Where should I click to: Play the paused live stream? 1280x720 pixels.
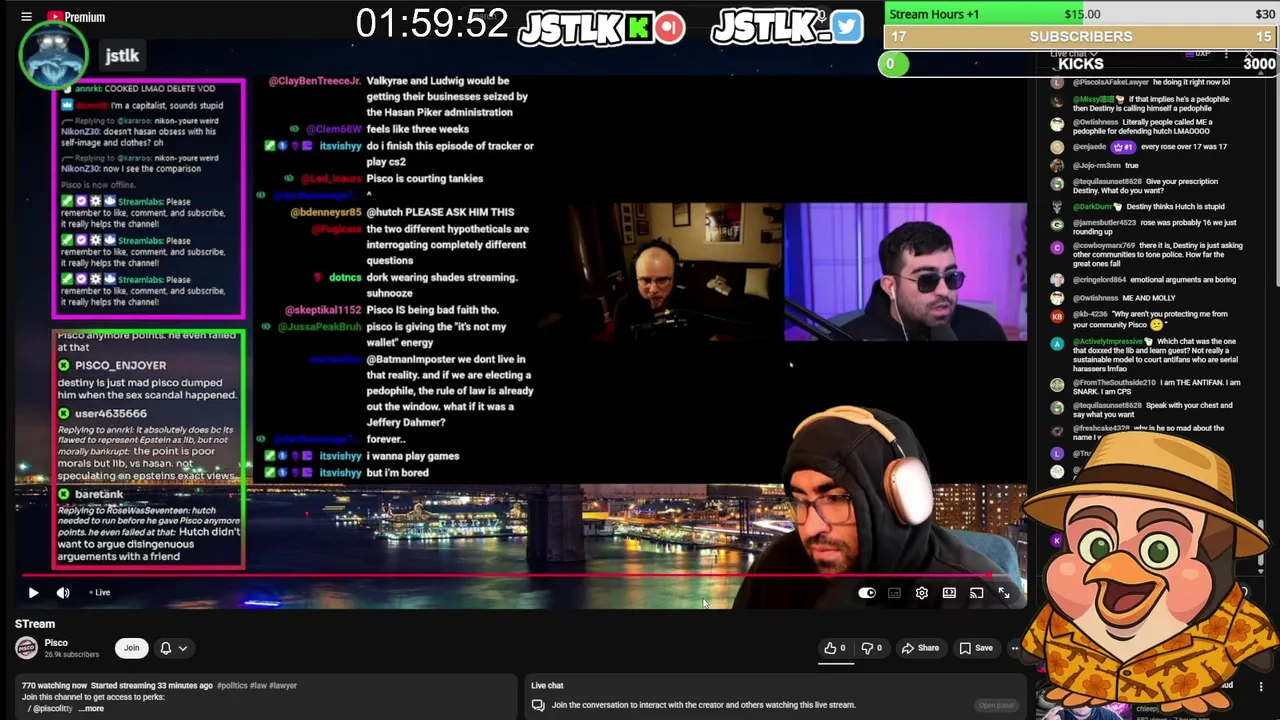pos(33,593)
